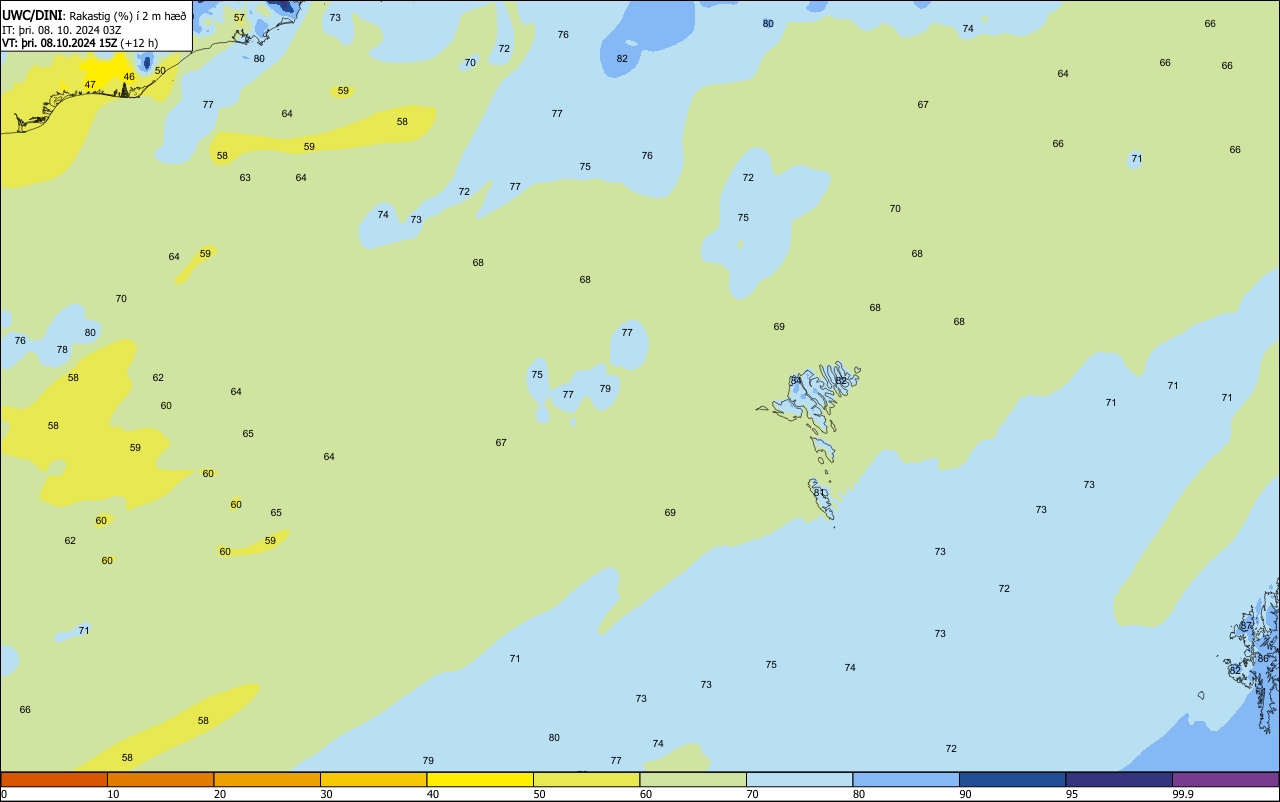Click the light blue 70–80 legend swatch
The width and height of the screenshot is (1280, 802).
point(799,779)
